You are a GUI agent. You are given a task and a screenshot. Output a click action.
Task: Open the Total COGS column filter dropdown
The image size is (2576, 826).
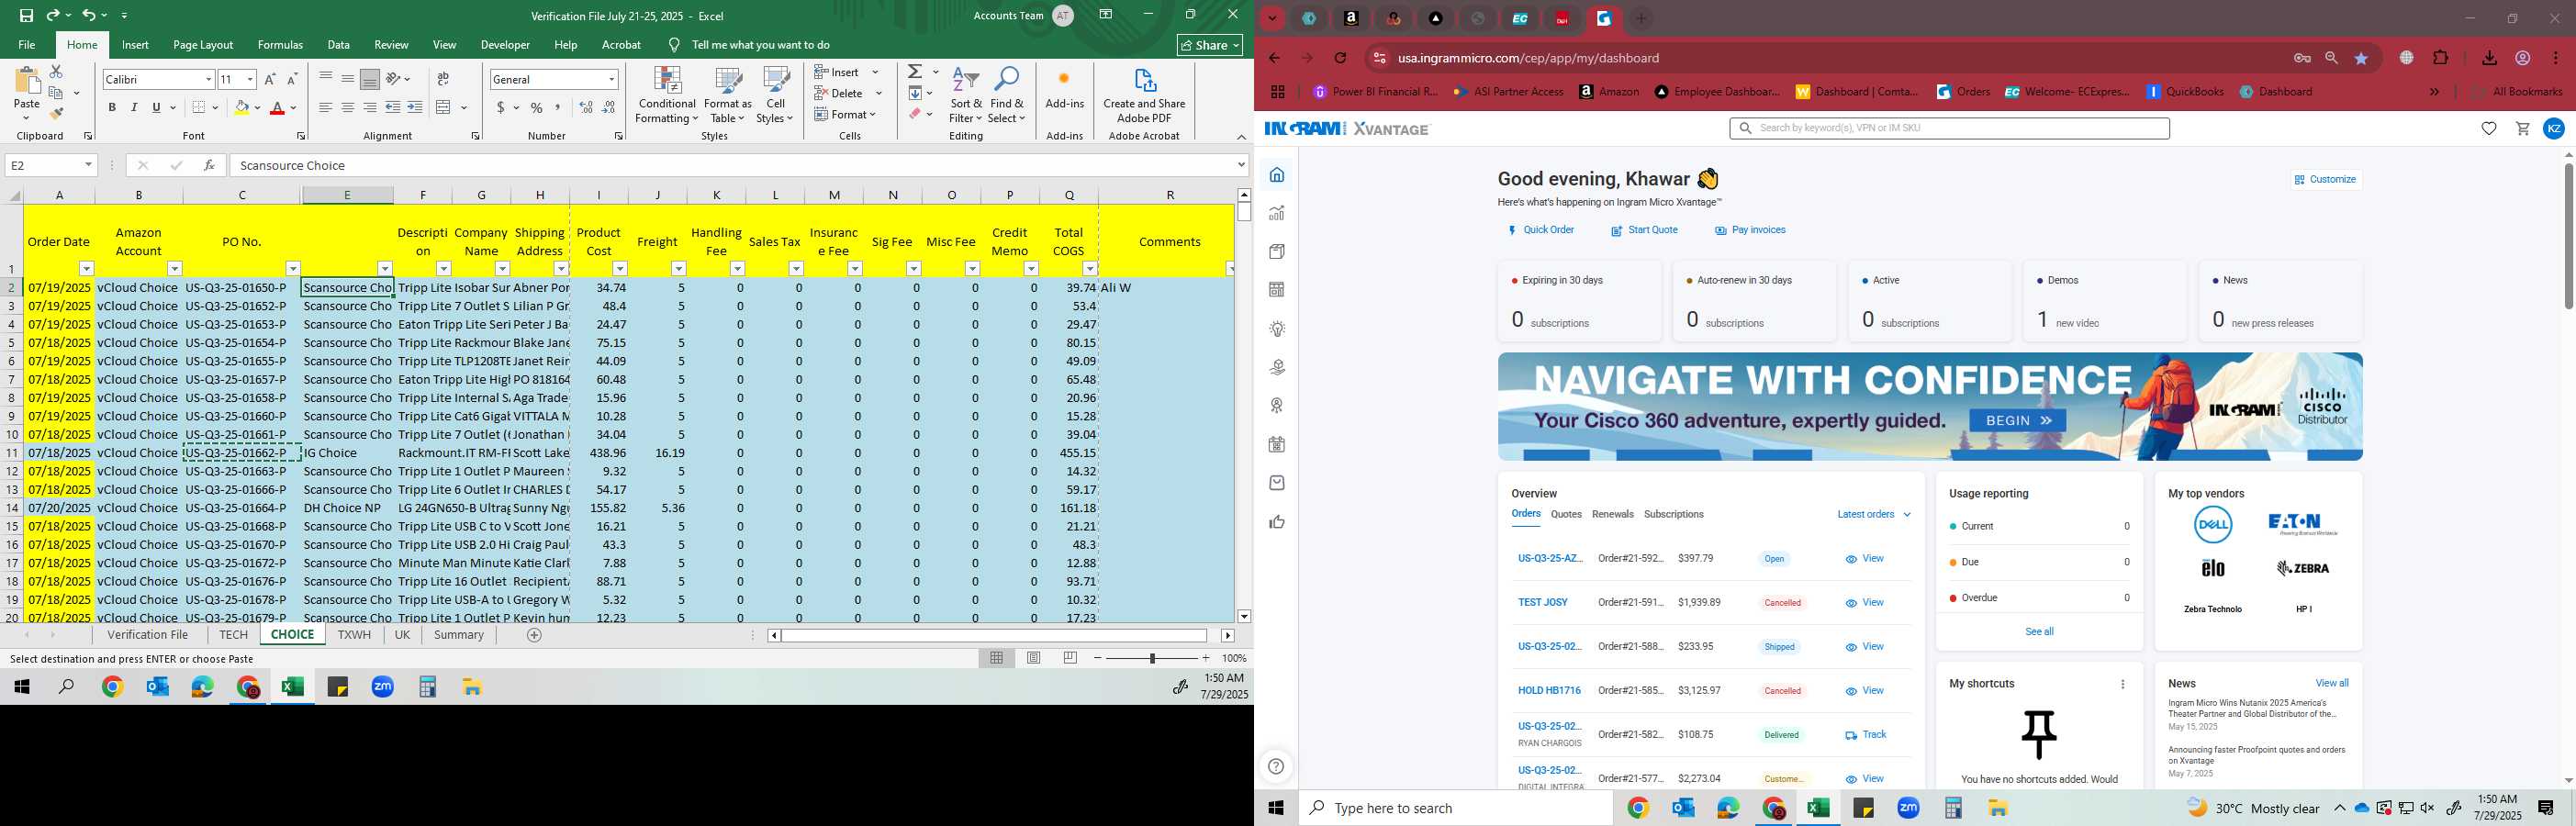[x=1090, y=268]
